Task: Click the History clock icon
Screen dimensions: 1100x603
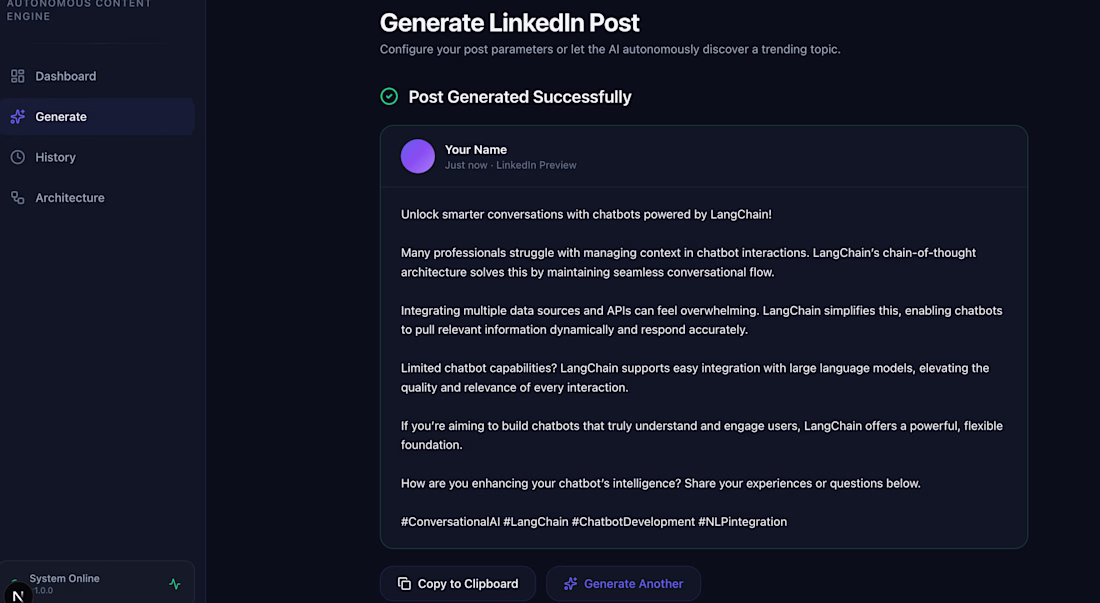Action: click(x=18, y=157)
